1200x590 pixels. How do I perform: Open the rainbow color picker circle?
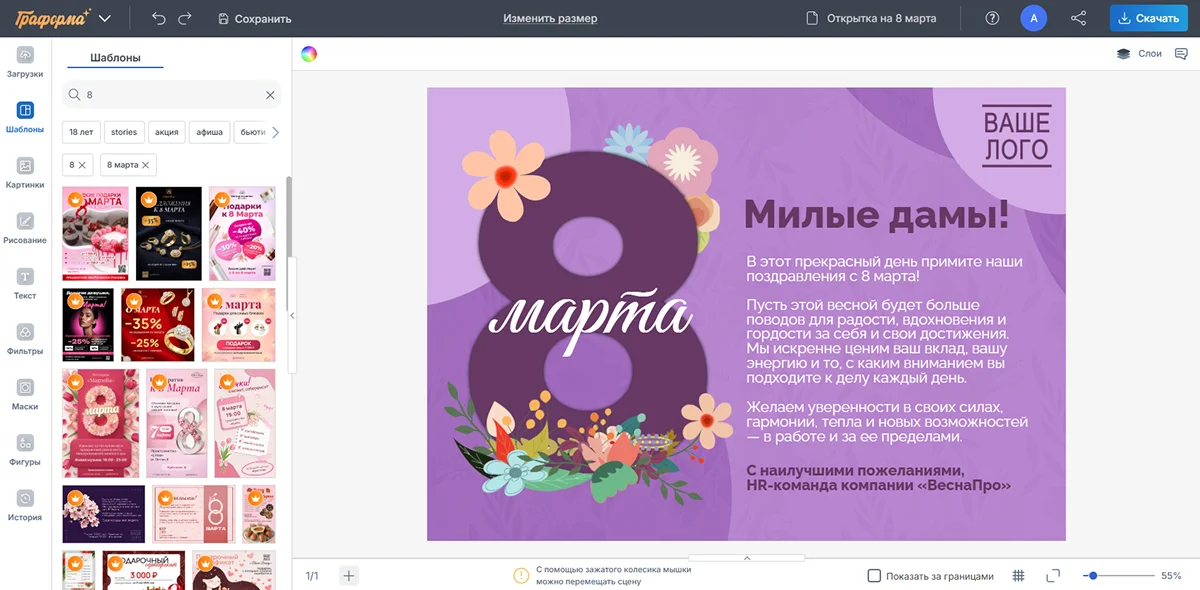click(309, 54)
